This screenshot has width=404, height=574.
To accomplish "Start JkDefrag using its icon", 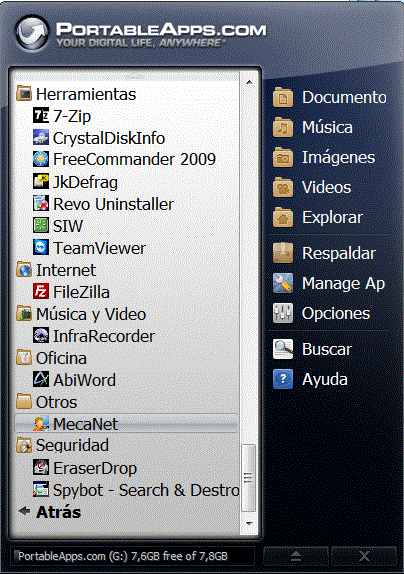I will coord(41,182).
